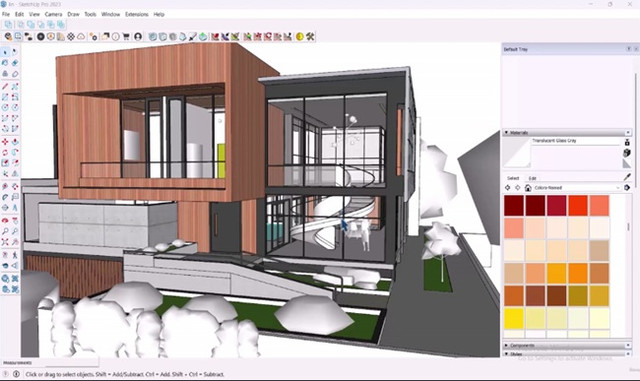The image size is (640, 381).
Task: Click the Measurements input box
Action: click(72, 363)
